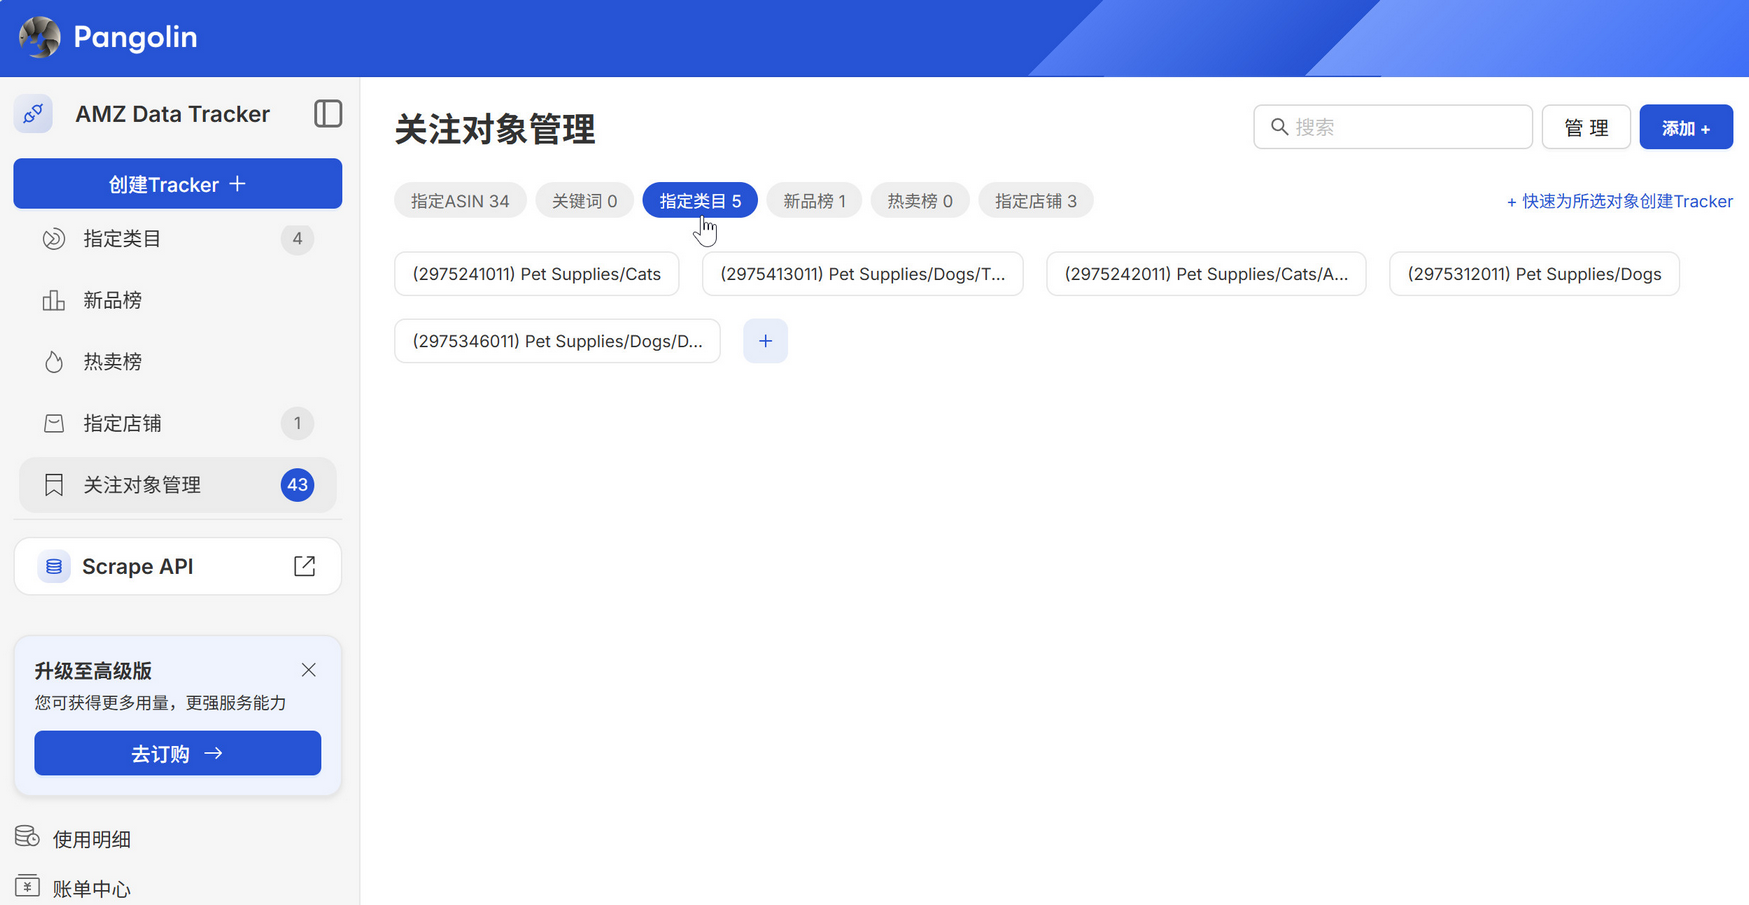Click 快速为所选对象创建Tracker link

pos(1619,201)
